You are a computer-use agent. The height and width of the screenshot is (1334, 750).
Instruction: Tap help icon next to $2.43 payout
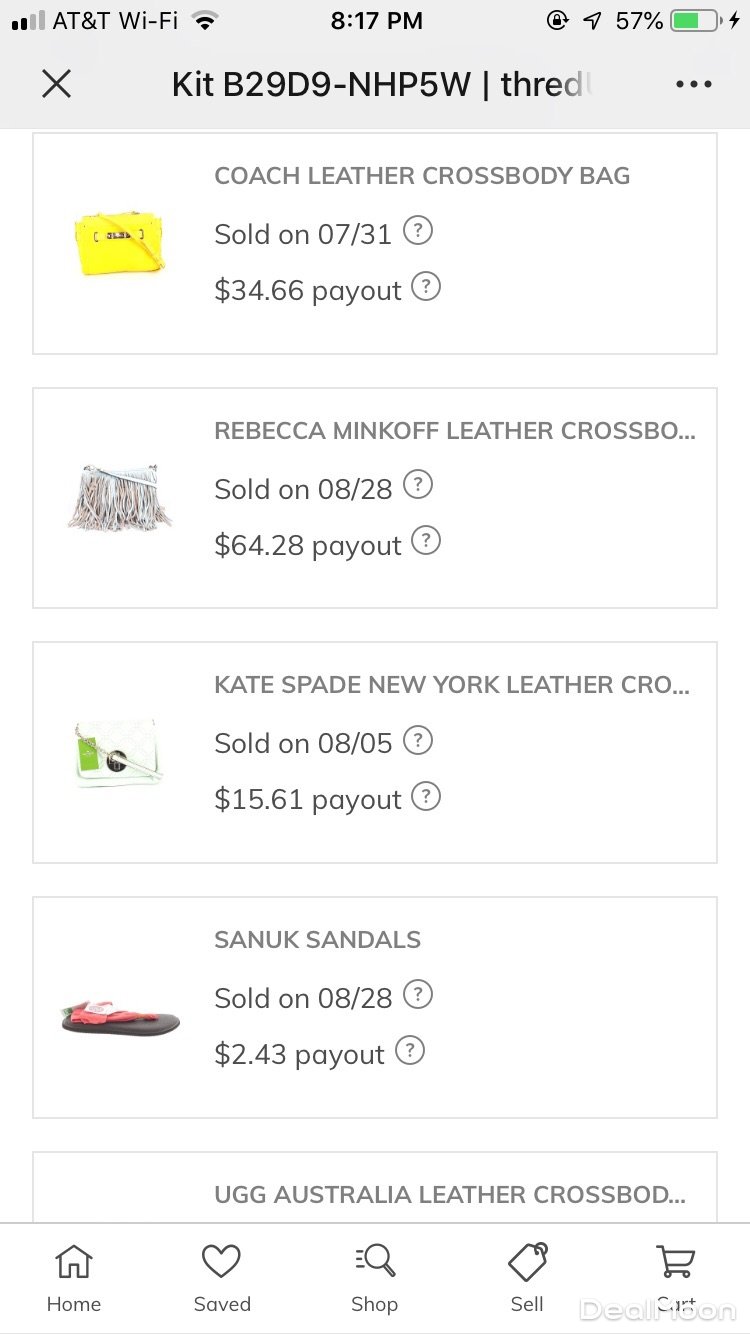coord(410,1051)
